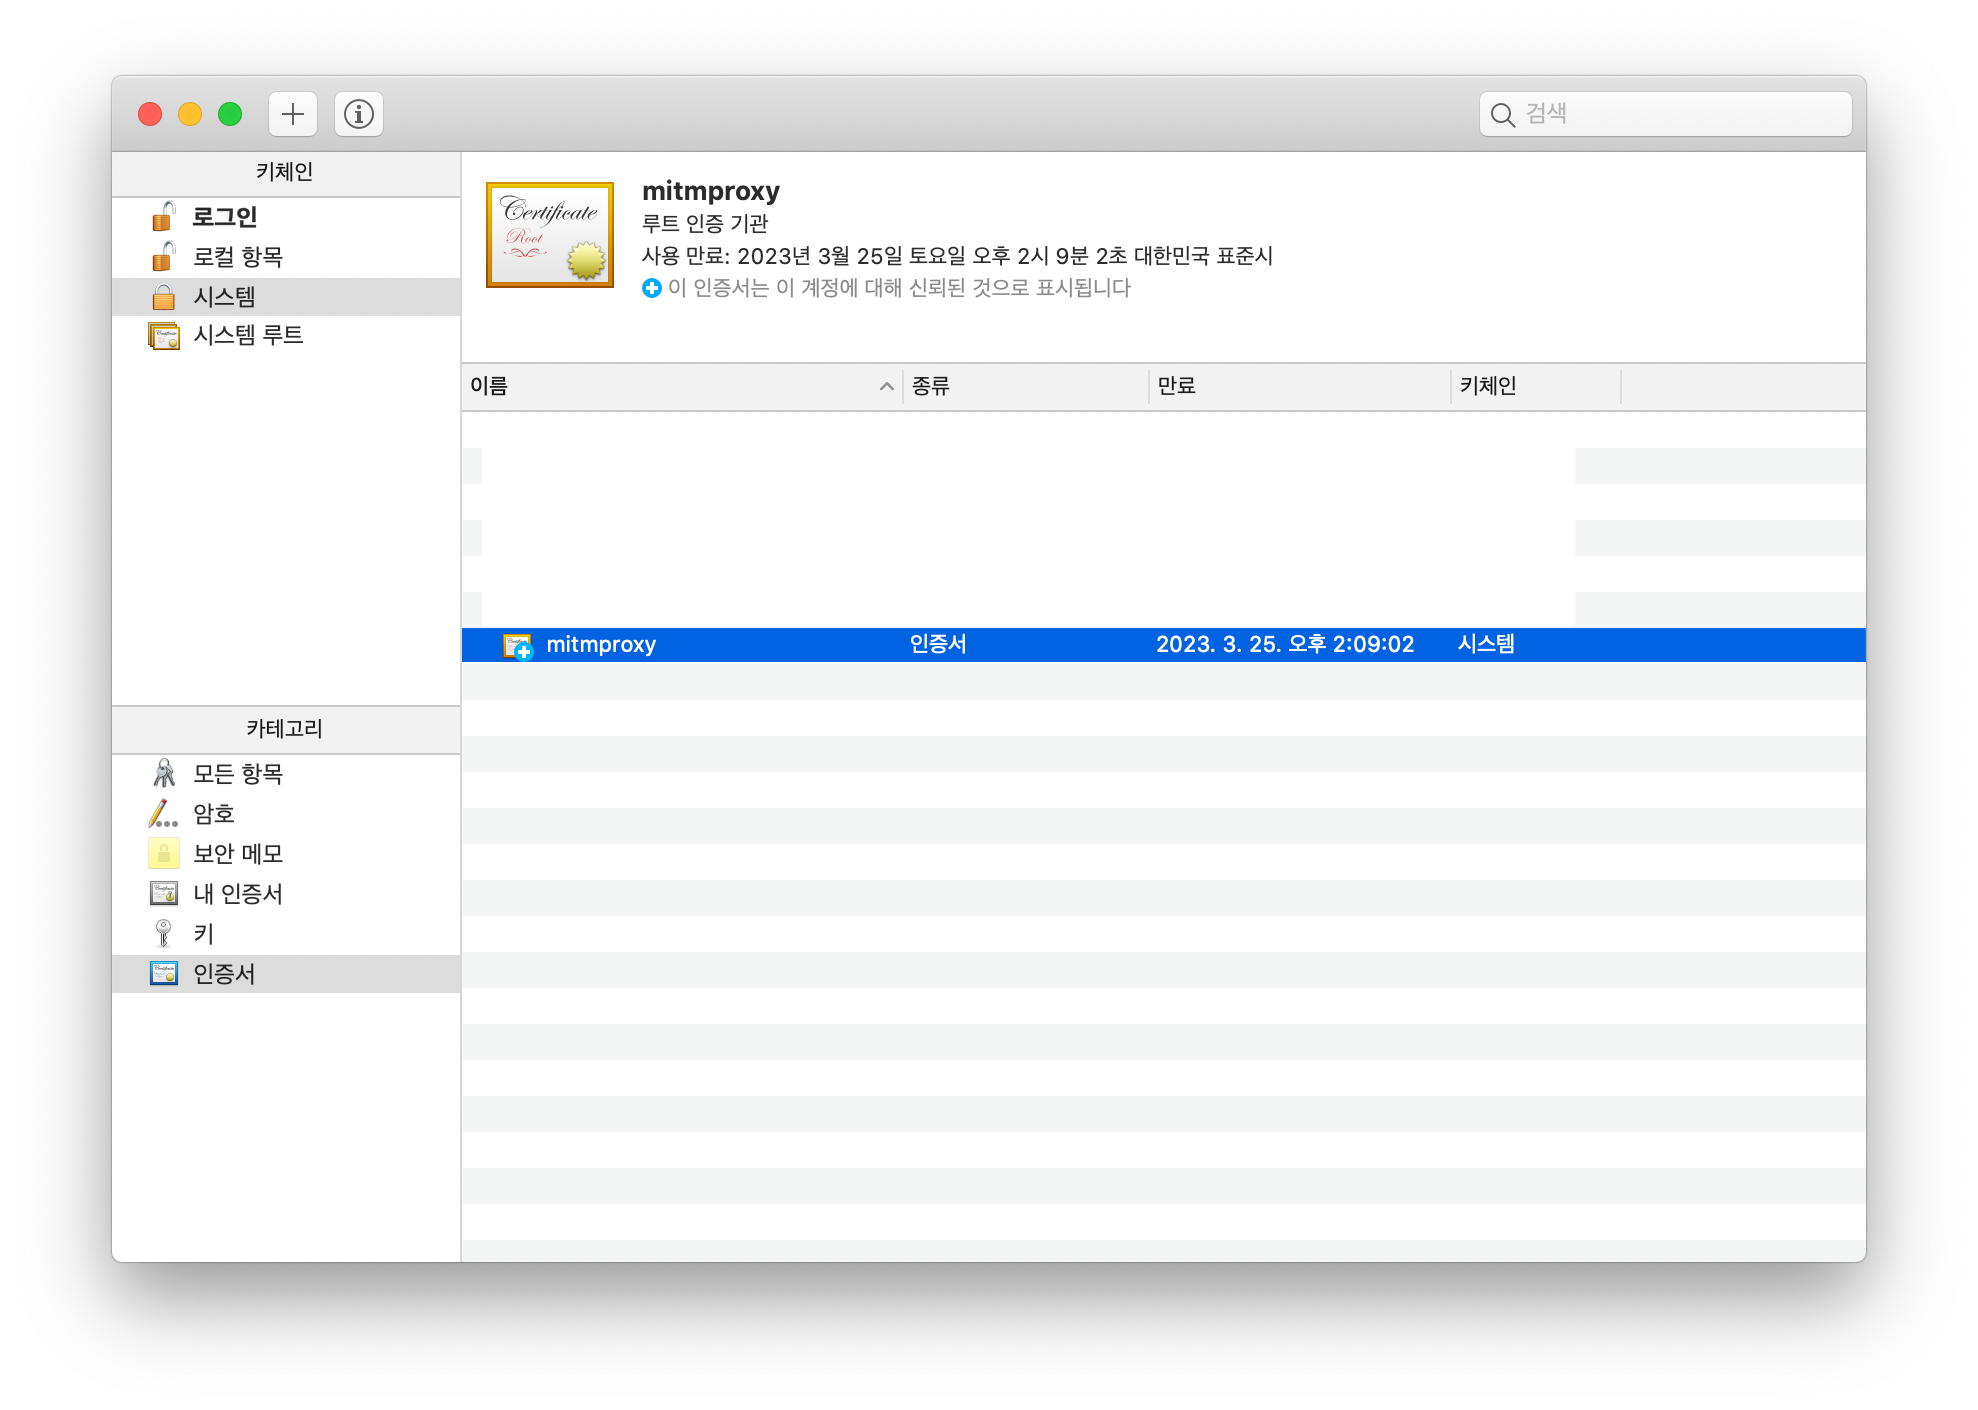The image size is (1978, 1410).
Task: Click the mitmproxy row certificate icon
Action: (517, 646)
